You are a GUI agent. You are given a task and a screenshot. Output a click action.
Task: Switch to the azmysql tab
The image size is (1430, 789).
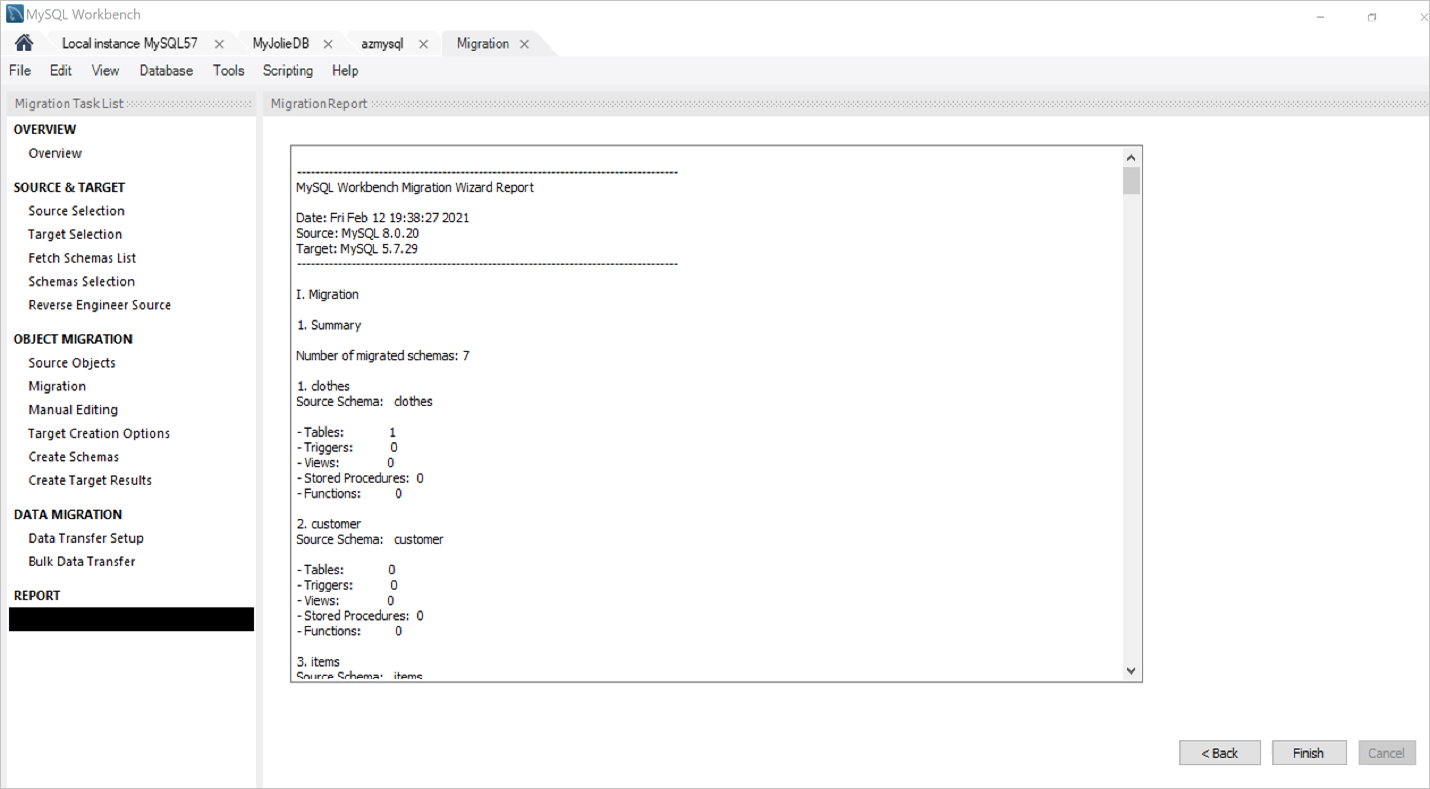[382, 43]
